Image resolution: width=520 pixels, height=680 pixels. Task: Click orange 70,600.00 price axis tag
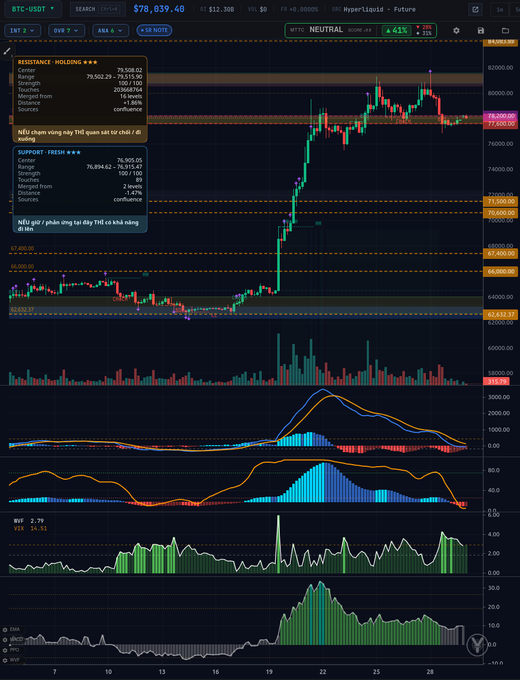tap(501, 213)
